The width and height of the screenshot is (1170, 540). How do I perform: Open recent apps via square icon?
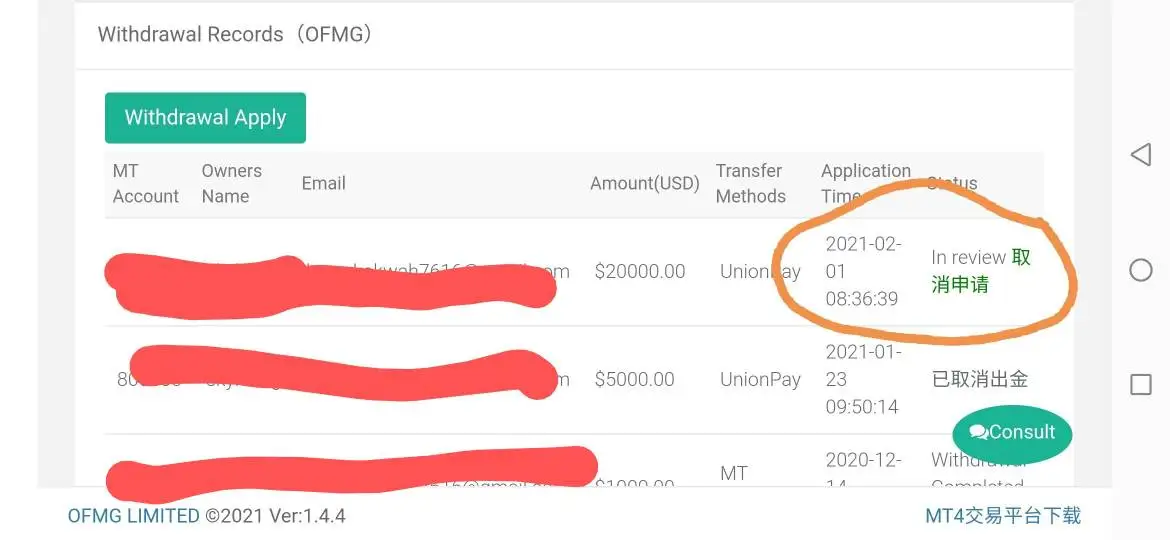pyautogui.click(x=1140, y=385)
